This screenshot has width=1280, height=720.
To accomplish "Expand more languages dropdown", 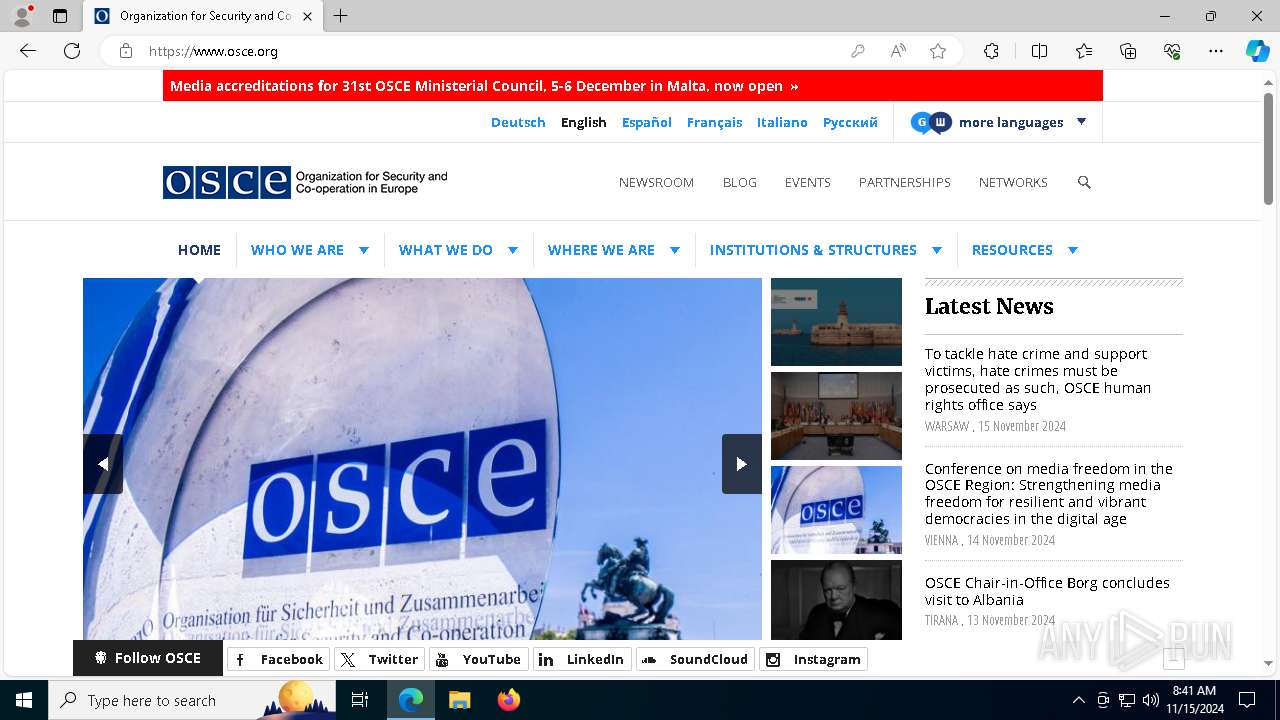I will (998, 122).
